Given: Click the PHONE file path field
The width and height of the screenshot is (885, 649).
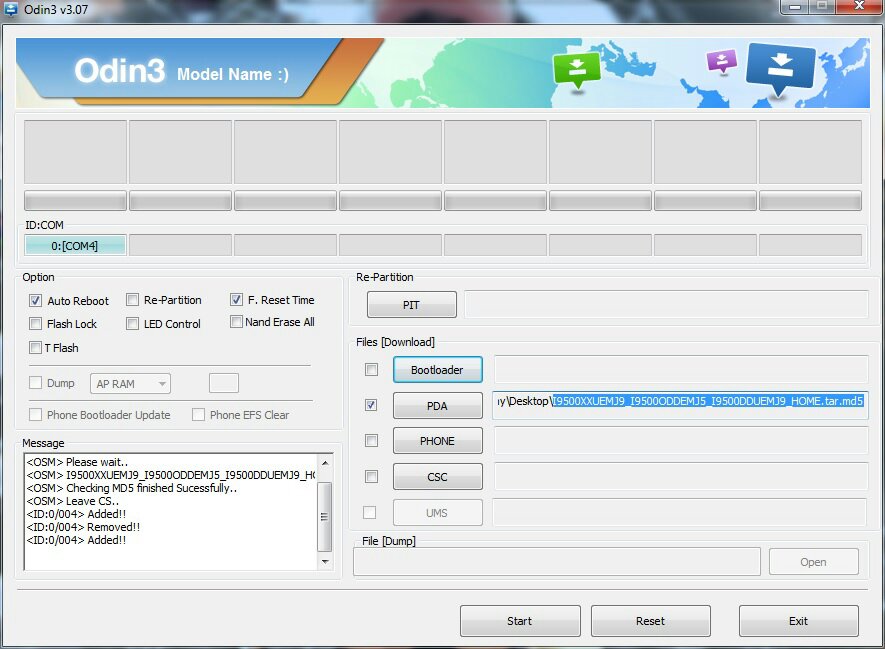Looking at the screenshot, I should click(x=681, y=441).
